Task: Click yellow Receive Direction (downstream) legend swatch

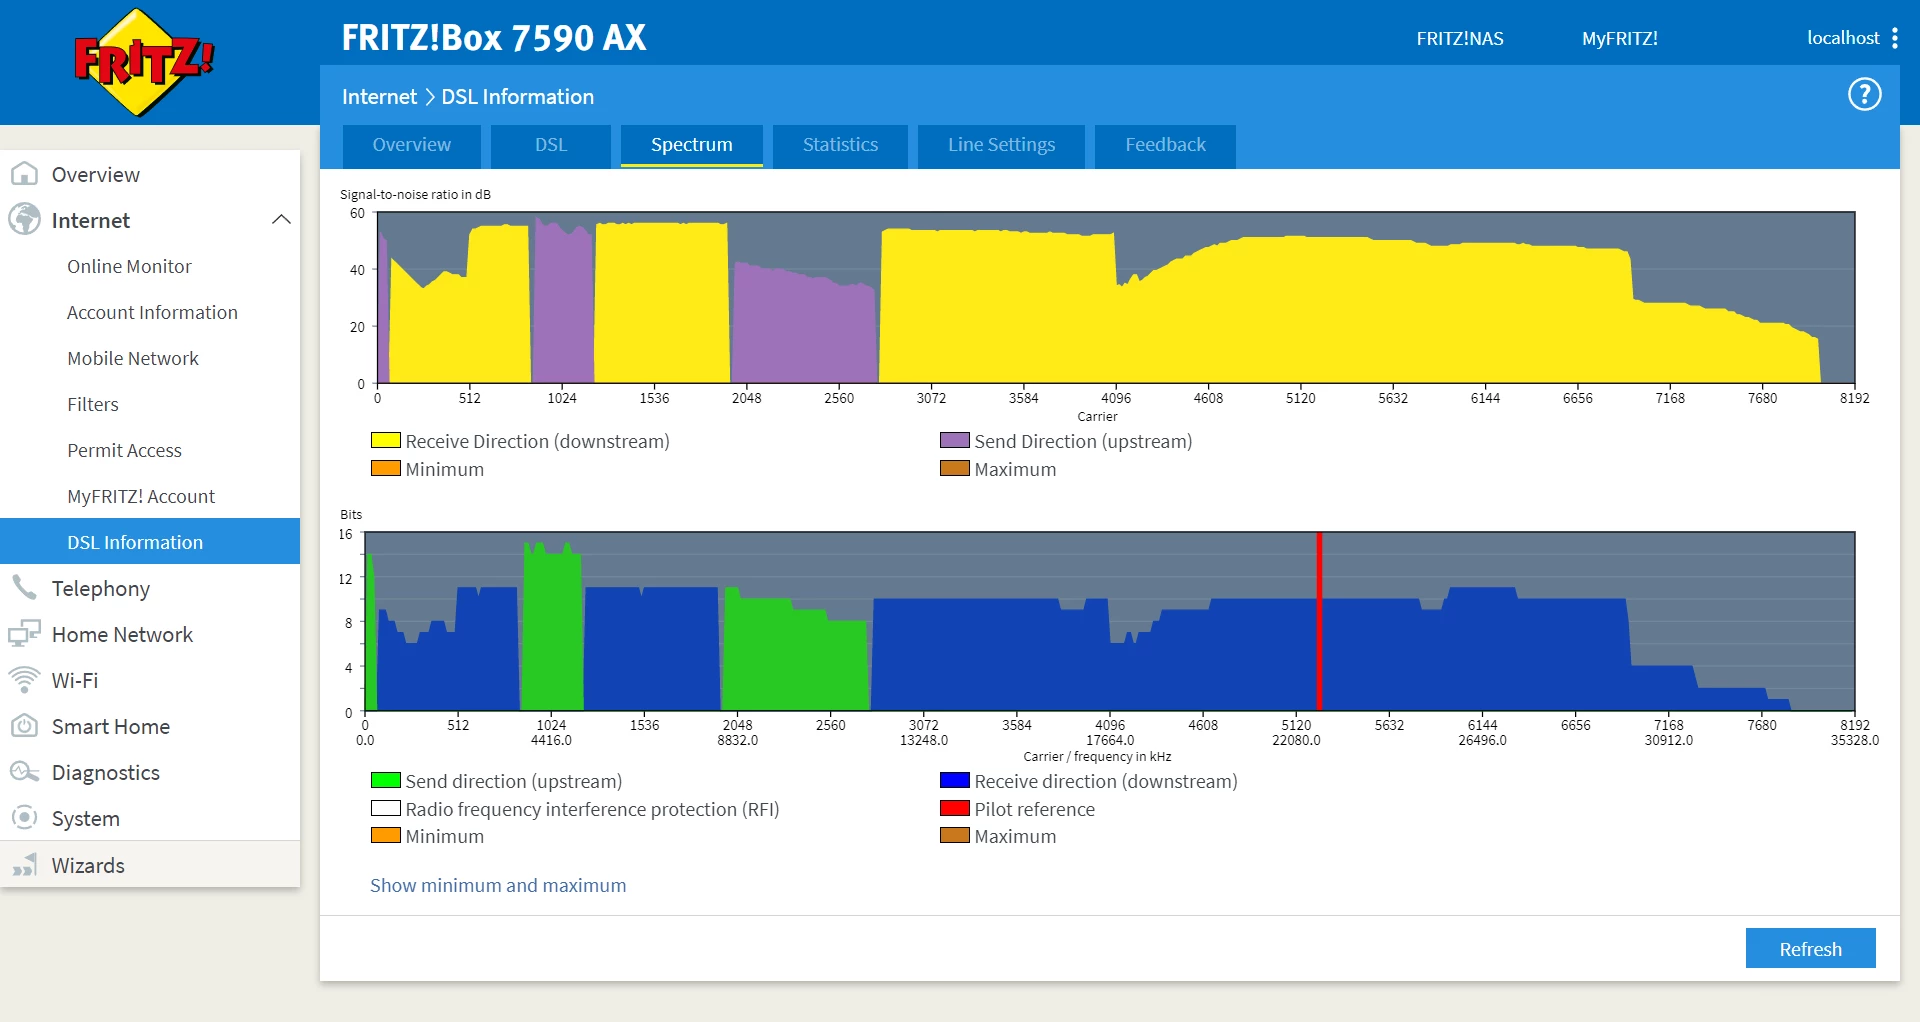Action: [x=386, y=440]
